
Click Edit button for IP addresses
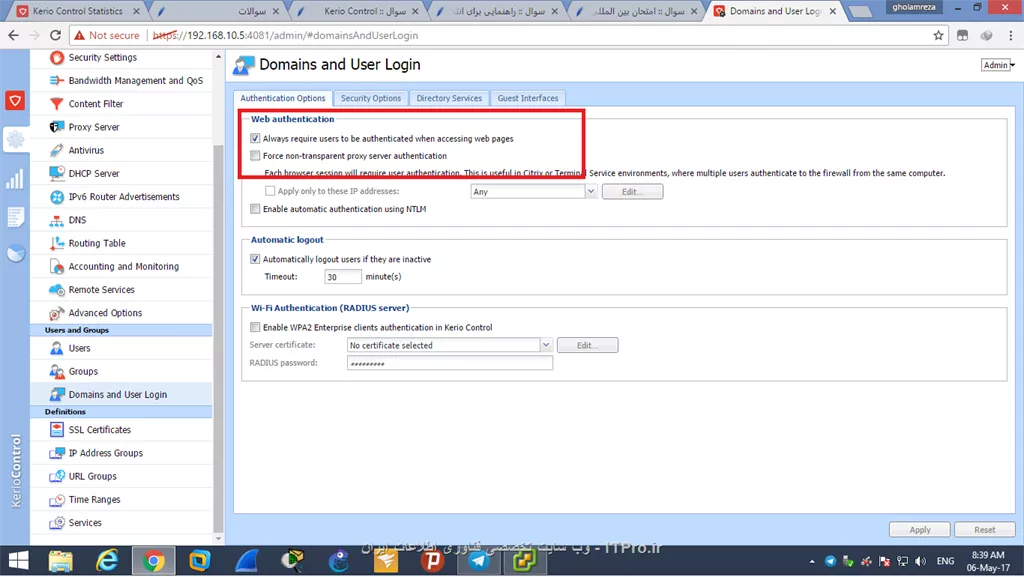click(632, 192)
